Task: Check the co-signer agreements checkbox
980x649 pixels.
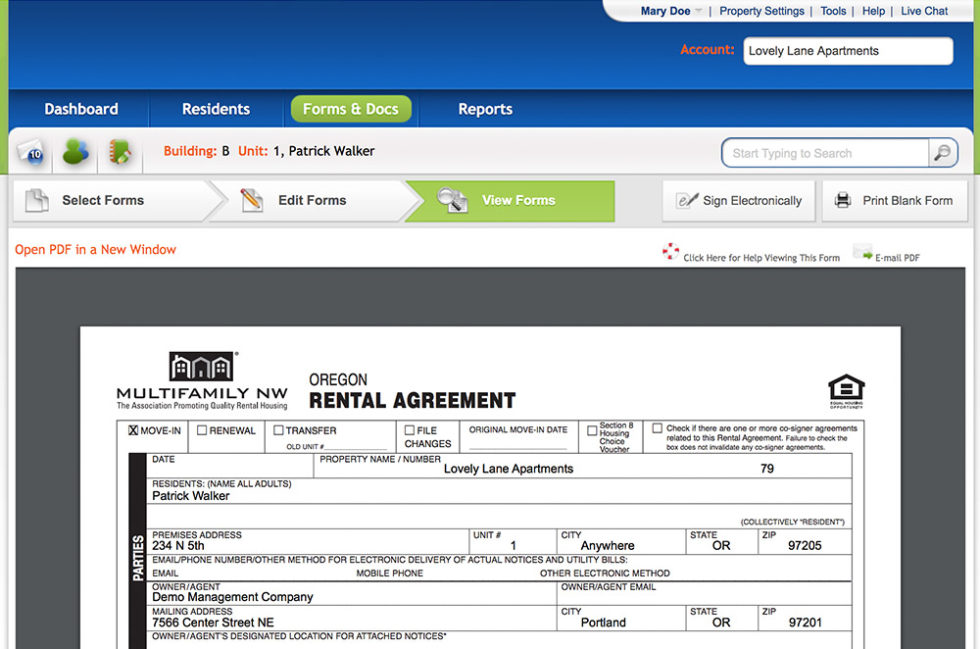Action: point(658,430)
